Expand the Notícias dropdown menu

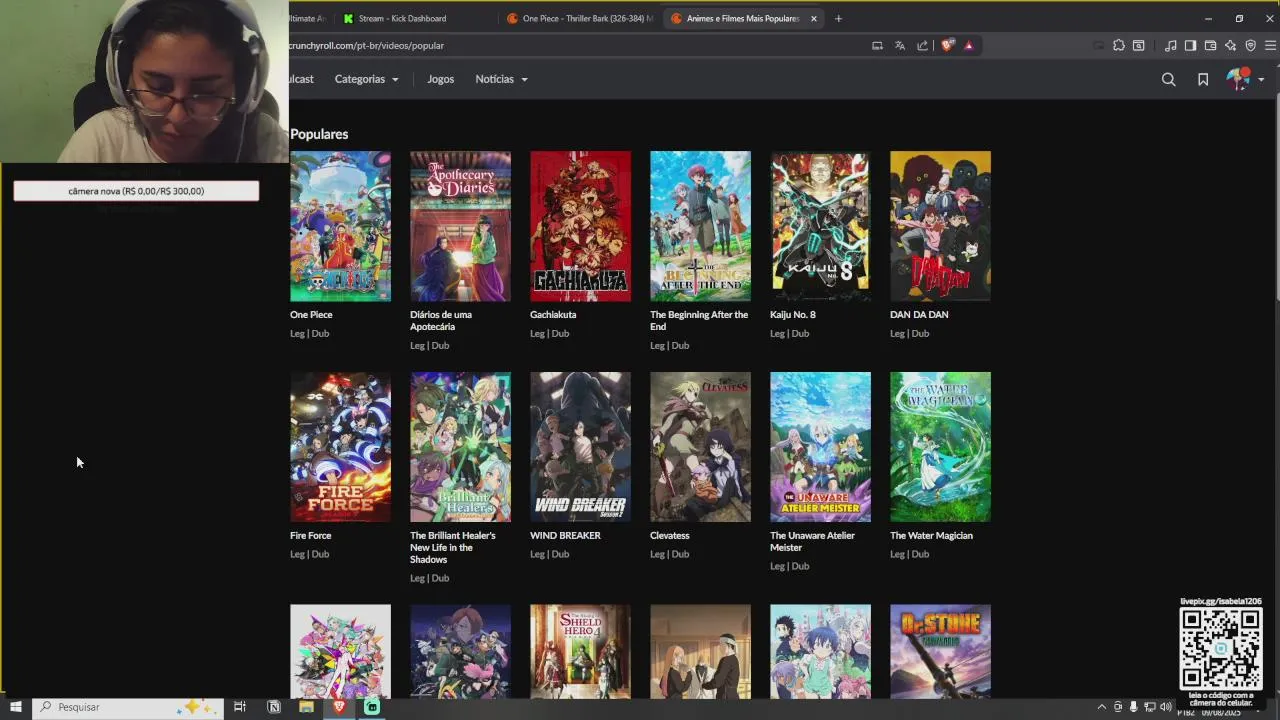point(501,79)
